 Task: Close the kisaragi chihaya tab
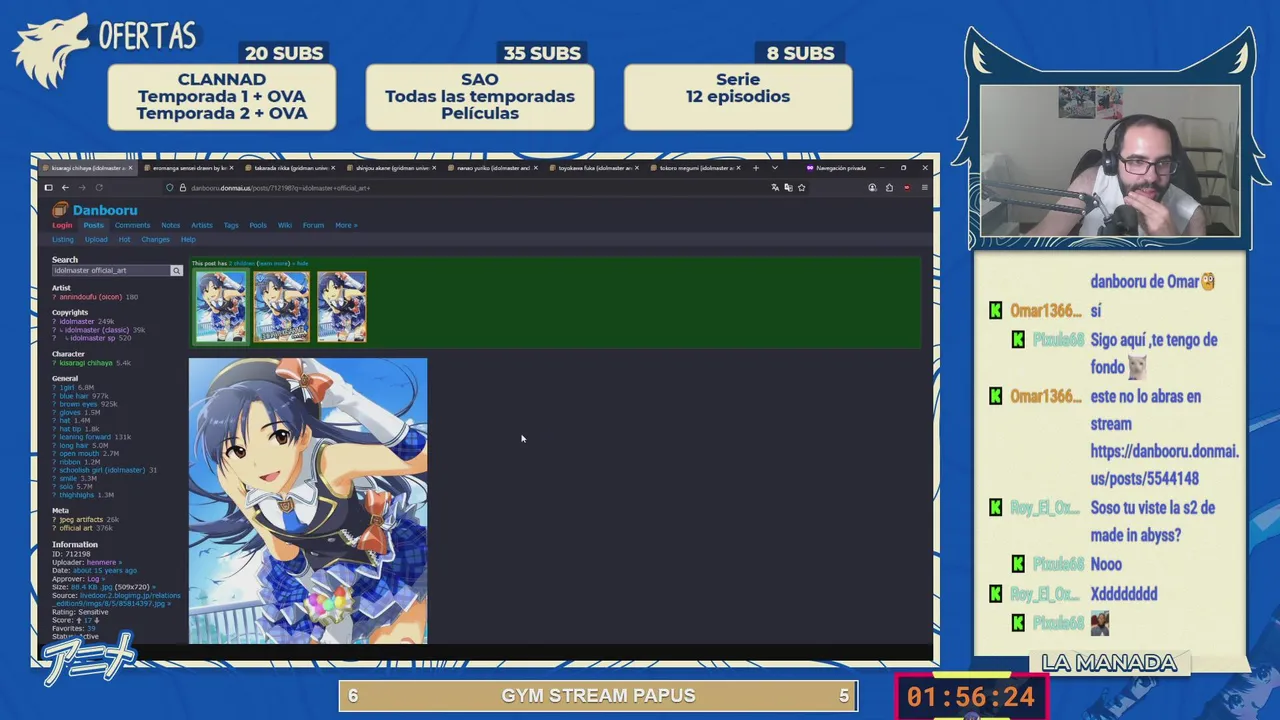130,168
